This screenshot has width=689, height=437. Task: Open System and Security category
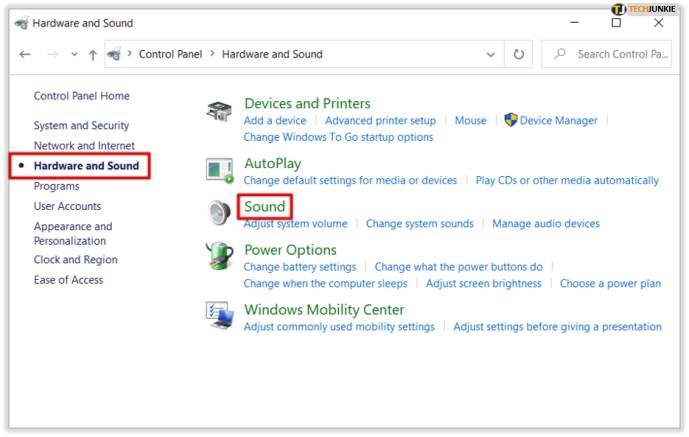tap(81, 126)
